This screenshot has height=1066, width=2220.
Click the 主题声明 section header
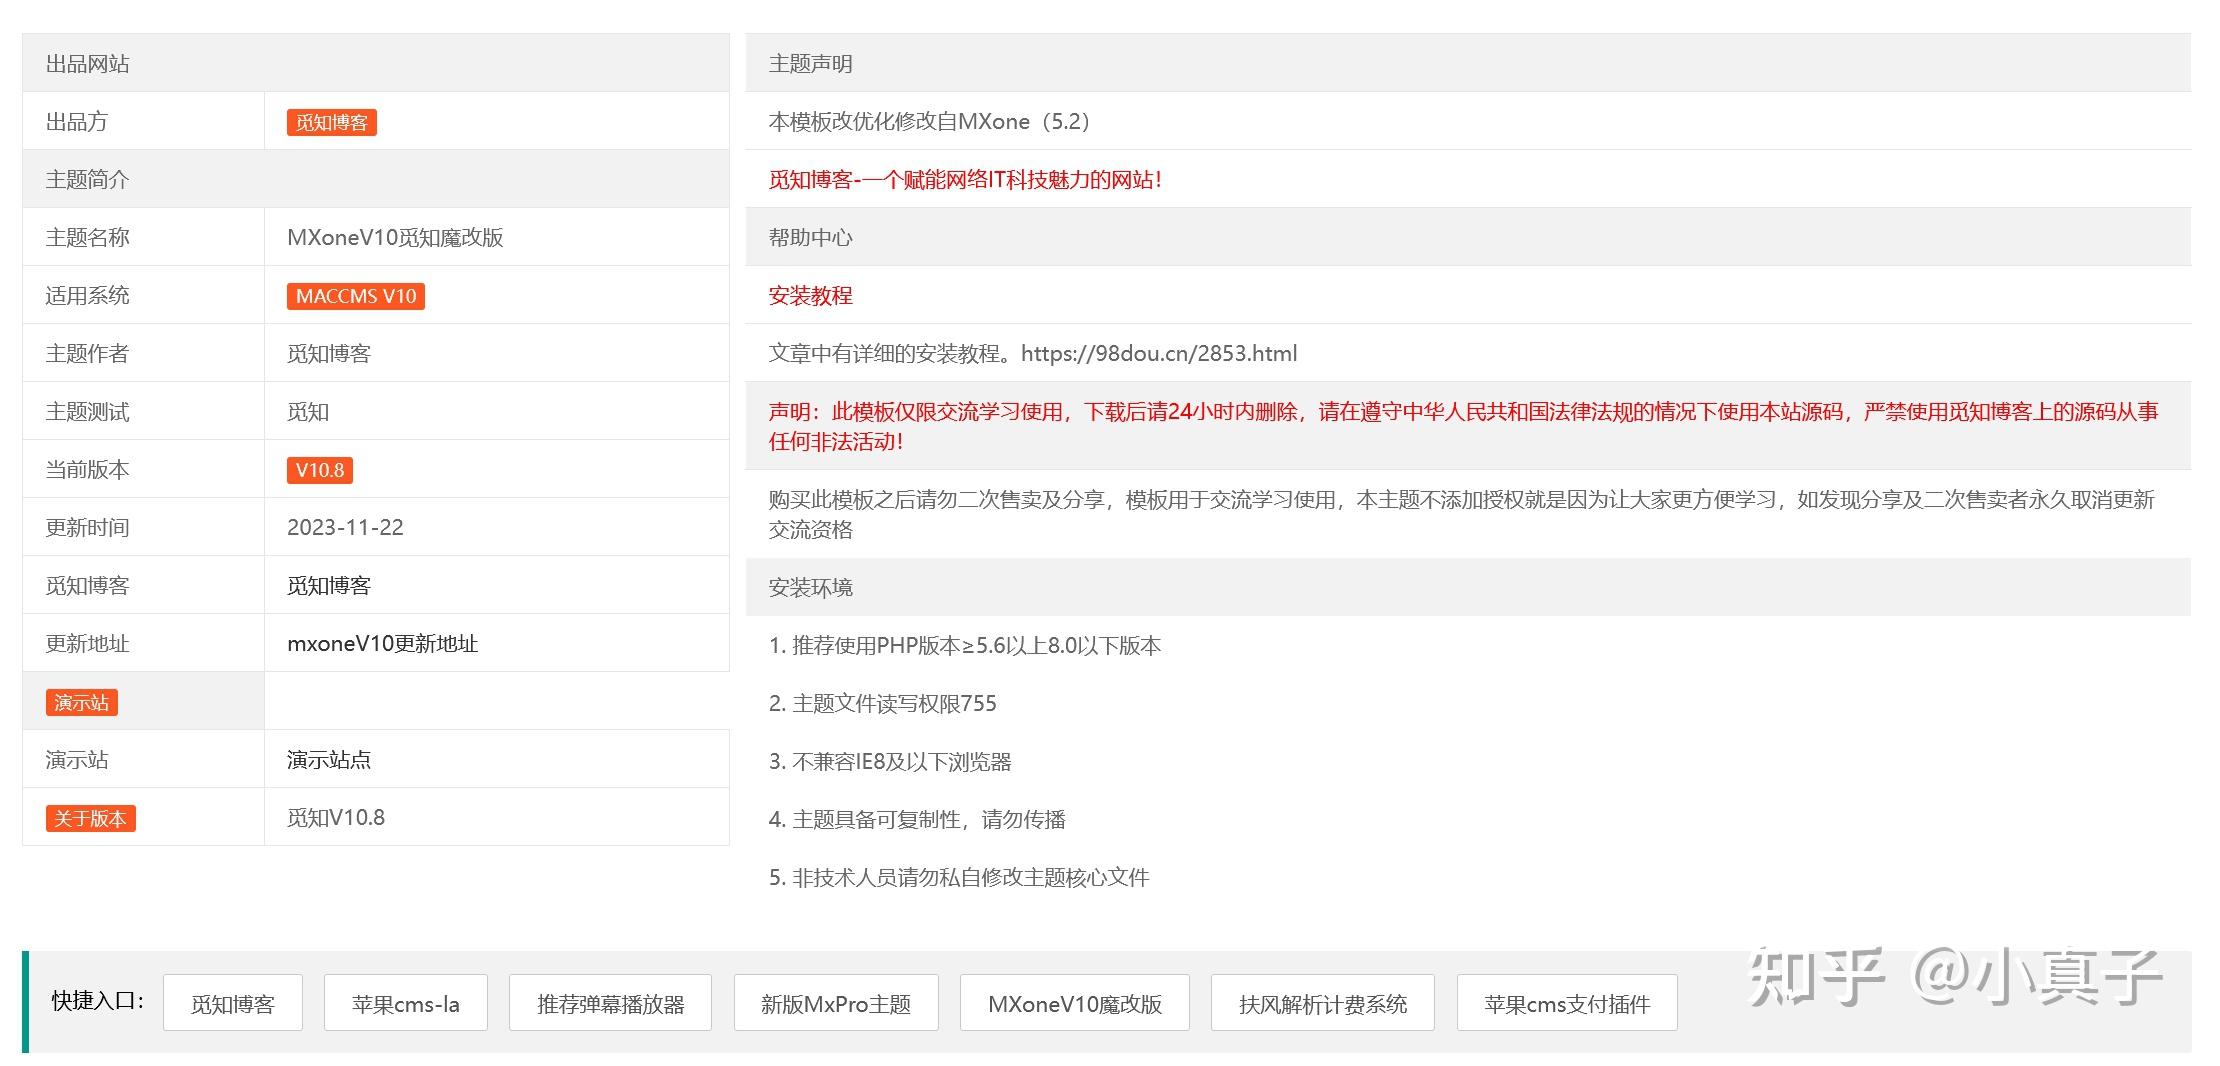pos(810,62)
